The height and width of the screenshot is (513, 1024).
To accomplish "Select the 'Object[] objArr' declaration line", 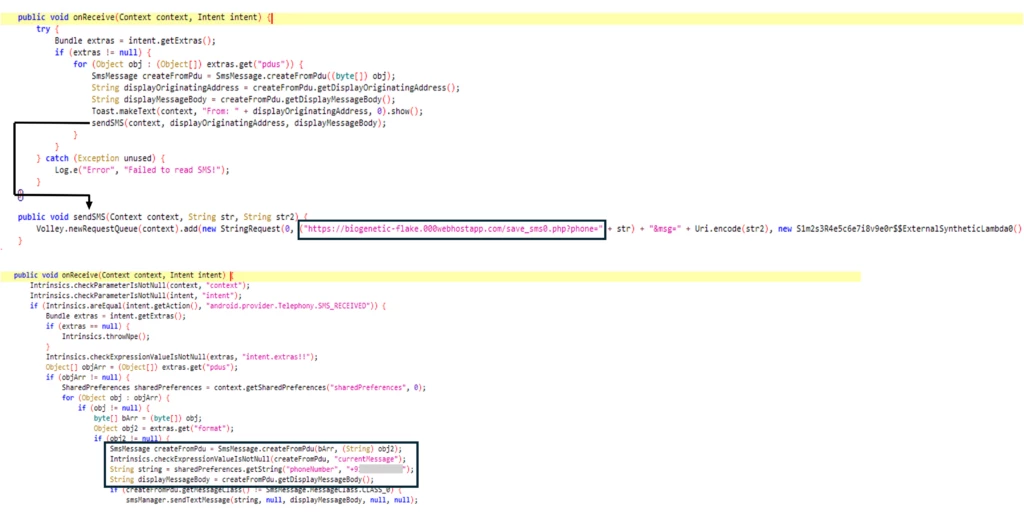I will (x=142, y=367).
